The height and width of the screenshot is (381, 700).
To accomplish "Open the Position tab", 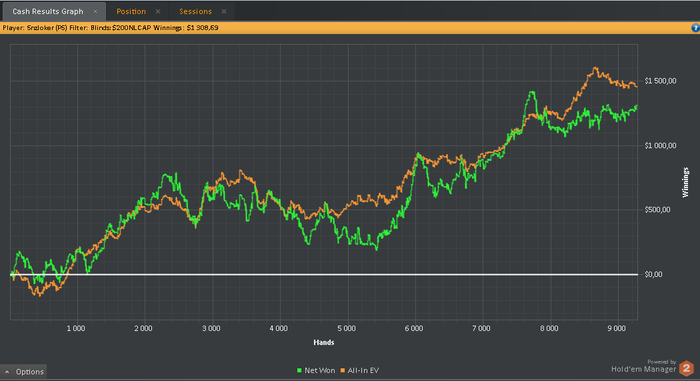I will [x=131, y=12].
